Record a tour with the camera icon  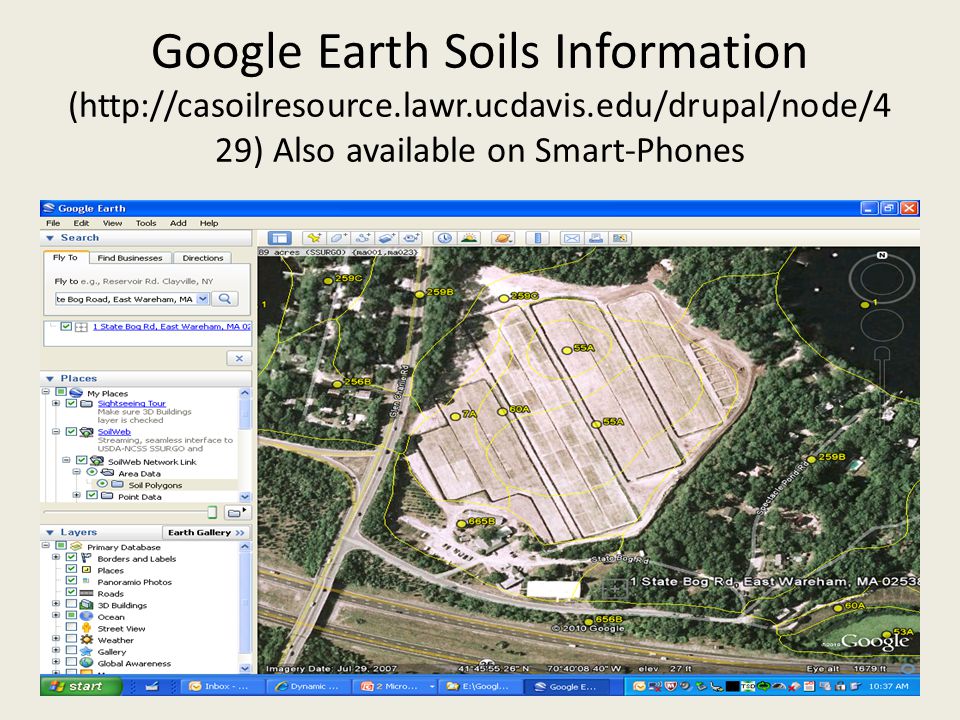point(411,238)
